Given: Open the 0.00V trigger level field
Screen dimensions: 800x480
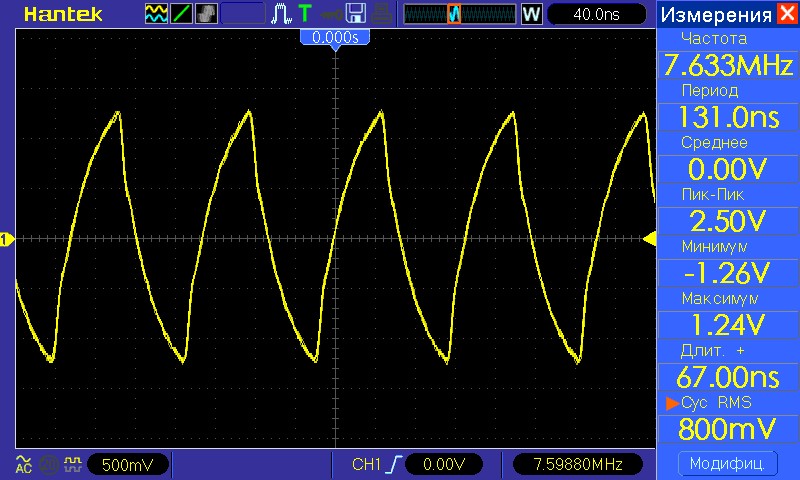Looking at the screenshot, I should coord(444,464).
